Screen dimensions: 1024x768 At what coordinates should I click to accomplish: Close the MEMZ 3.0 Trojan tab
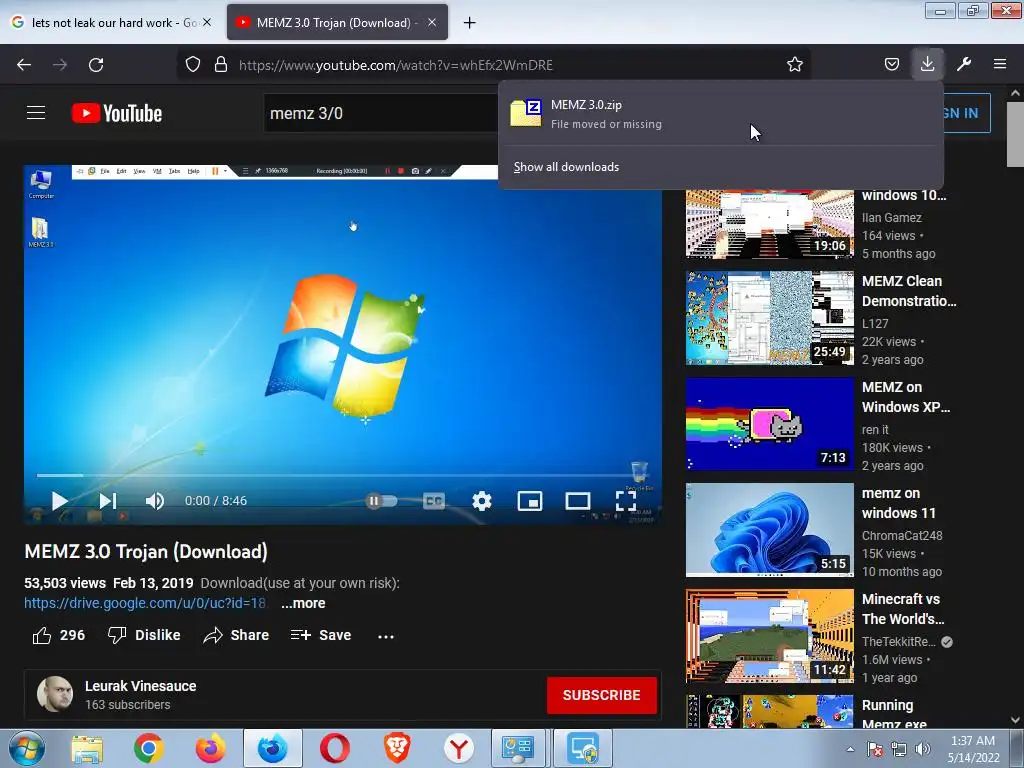432,22
